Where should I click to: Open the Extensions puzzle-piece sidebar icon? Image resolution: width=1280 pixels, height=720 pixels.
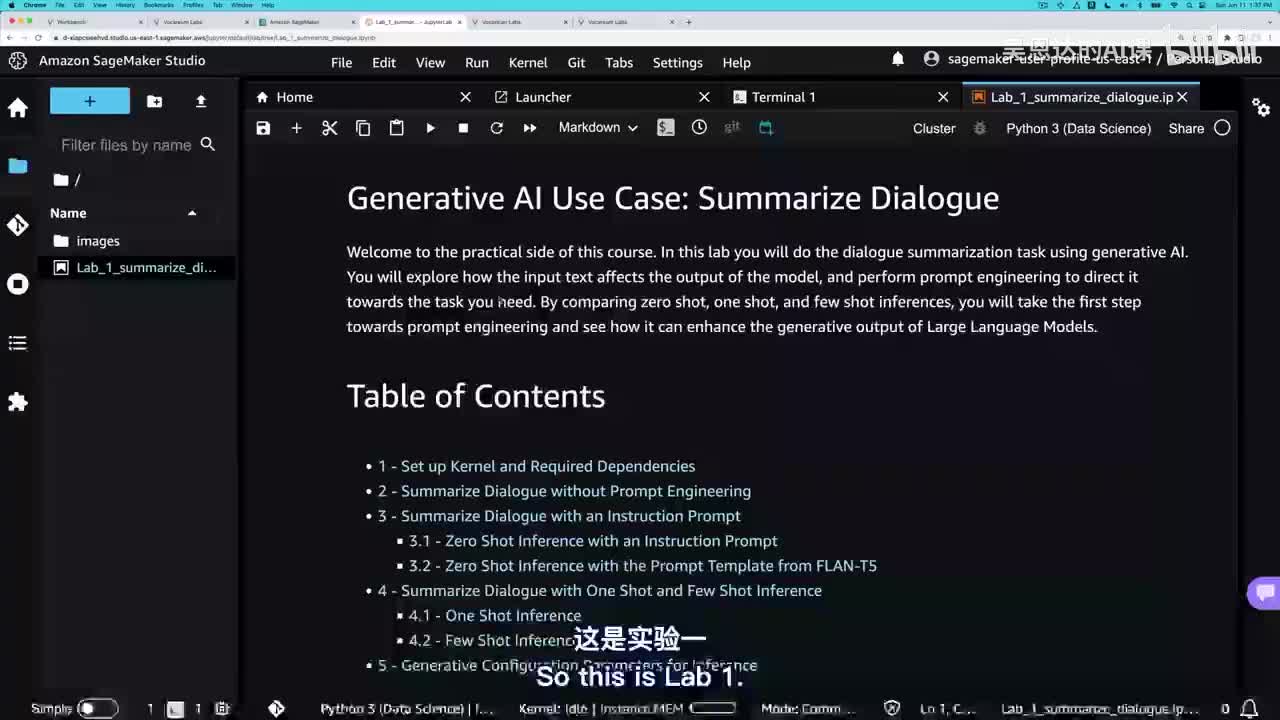pos(18,402)
